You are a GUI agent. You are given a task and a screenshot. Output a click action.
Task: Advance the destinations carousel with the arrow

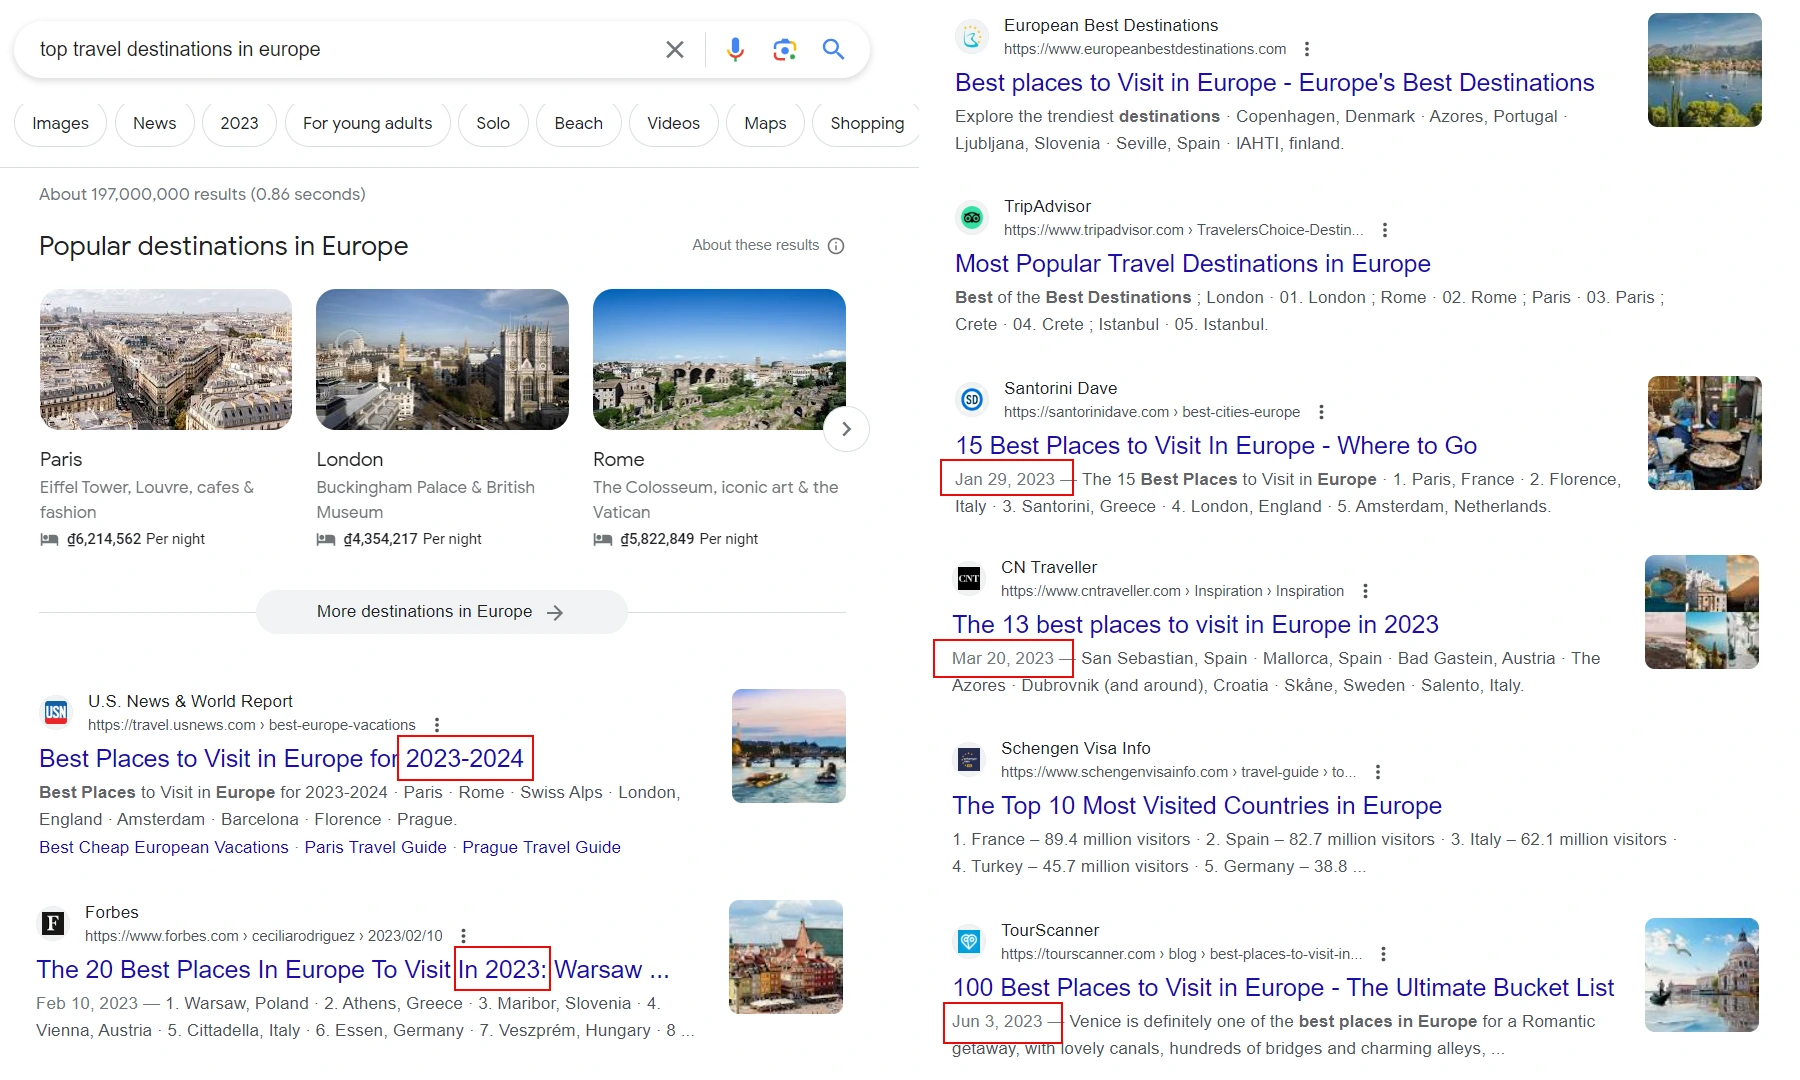tap(846, 429)
